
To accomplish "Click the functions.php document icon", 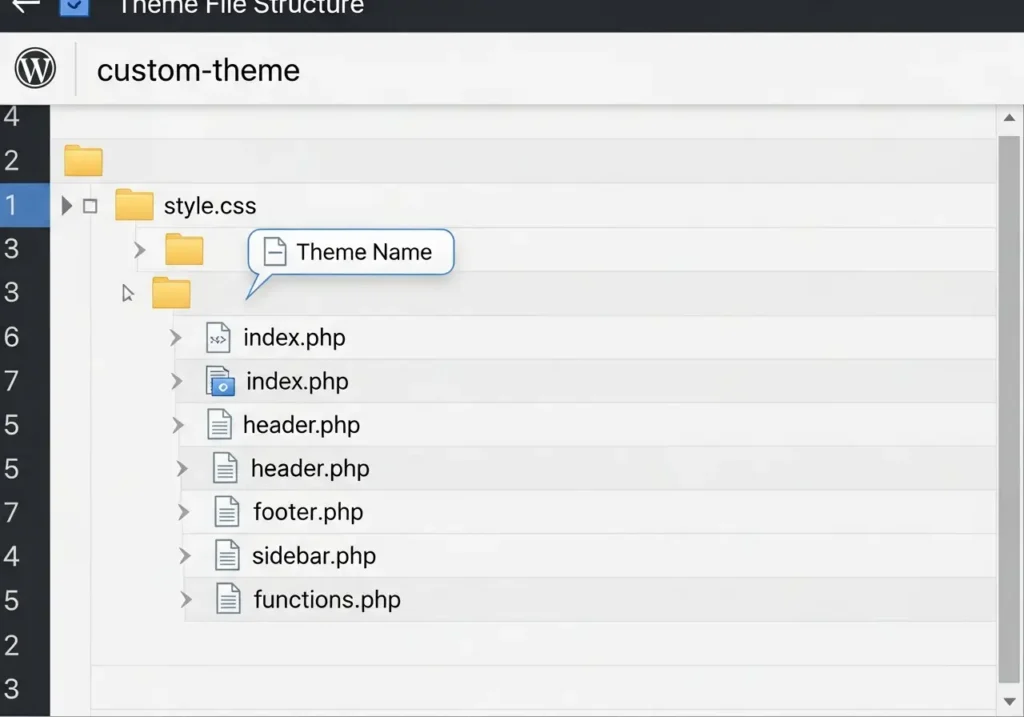I will pyautogui.click(x=229, y=600).
